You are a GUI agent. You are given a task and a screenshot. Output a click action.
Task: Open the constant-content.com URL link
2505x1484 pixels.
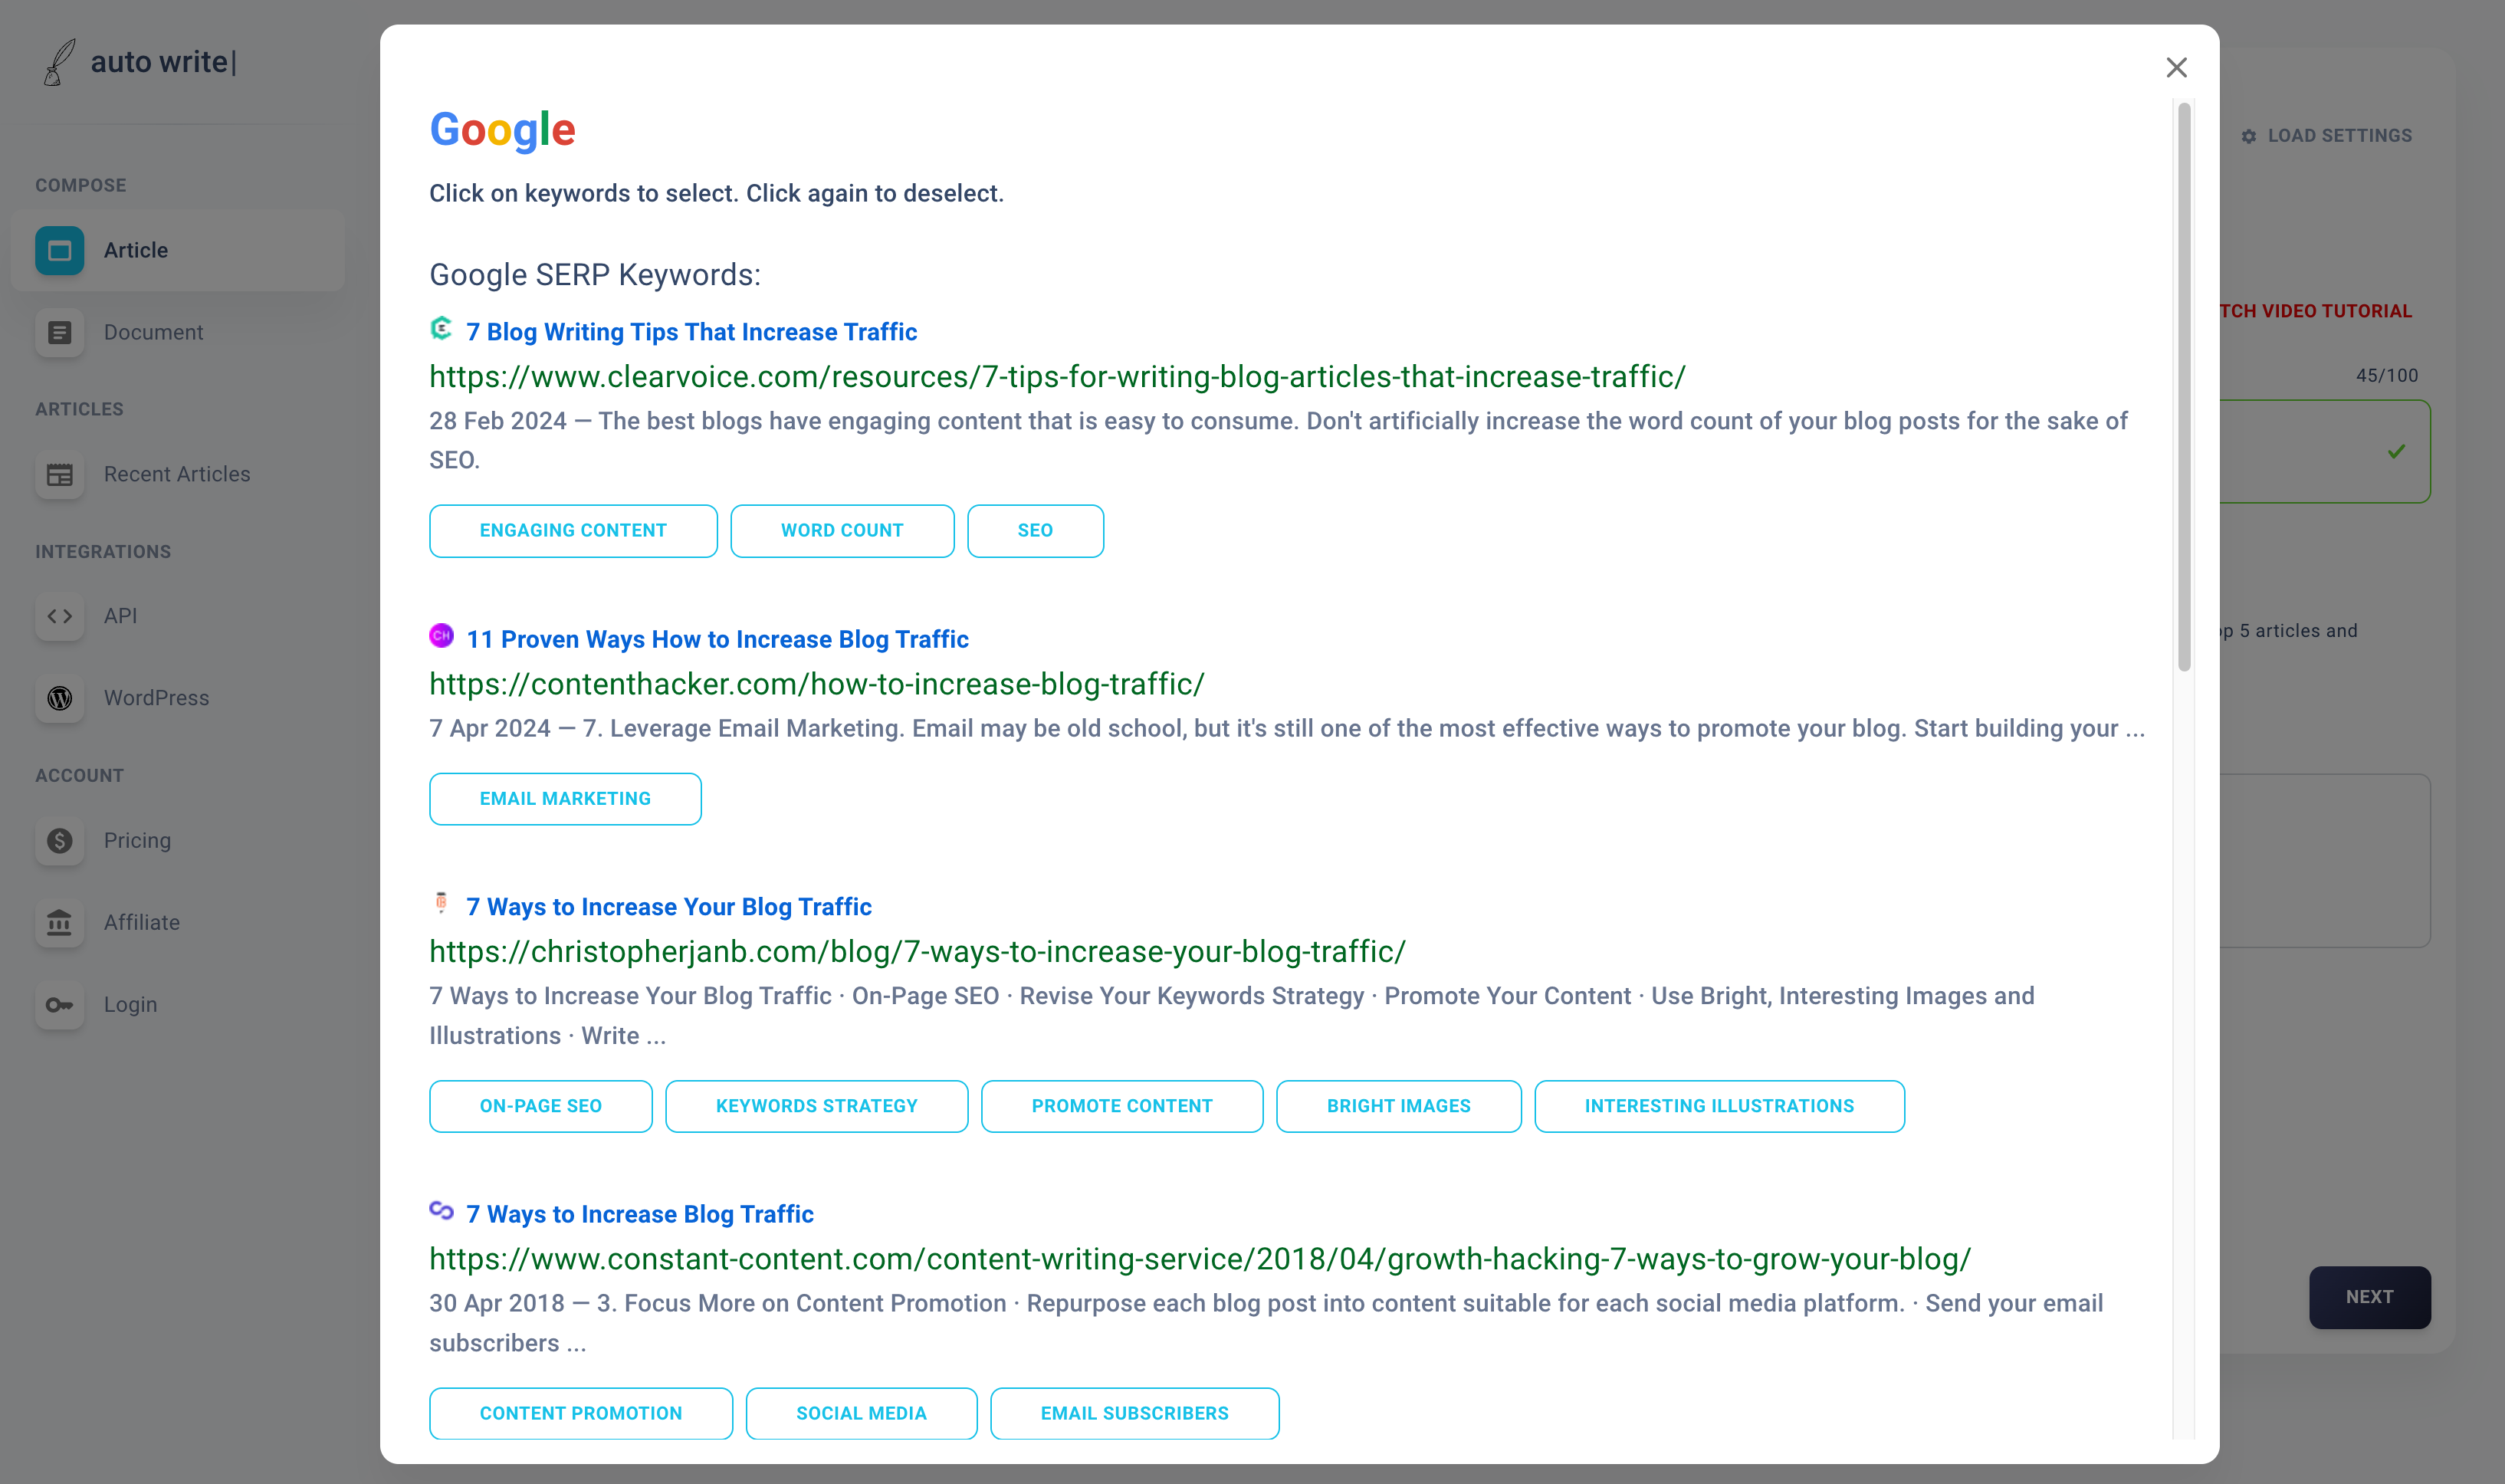coord(1200,1259)
